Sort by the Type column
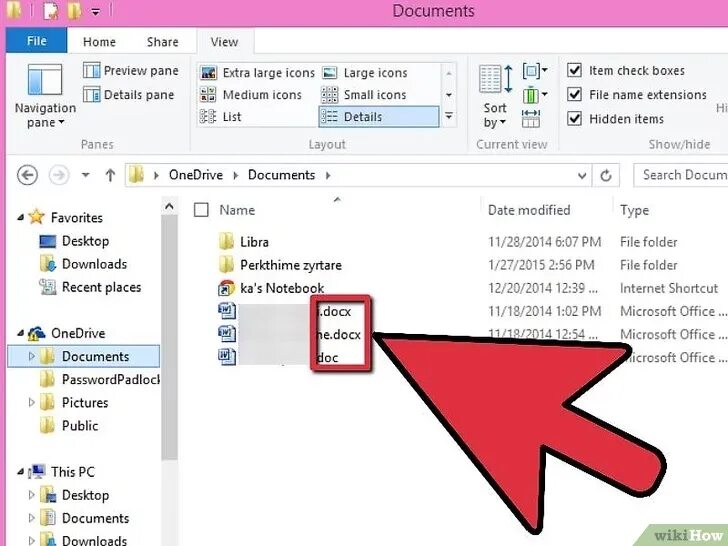Viewport: 728px width, 546px height. [x=634, y=210]
